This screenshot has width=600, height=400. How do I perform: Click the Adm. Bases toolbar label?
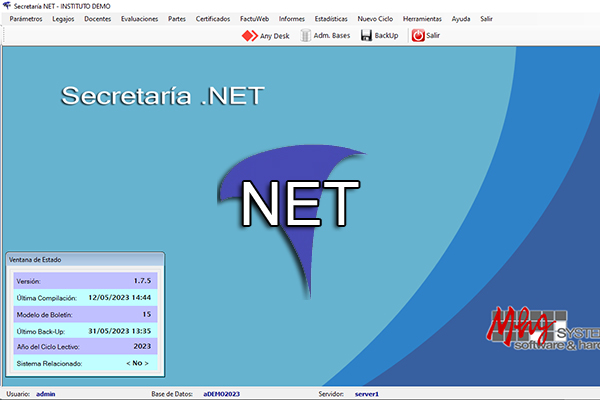332,36
